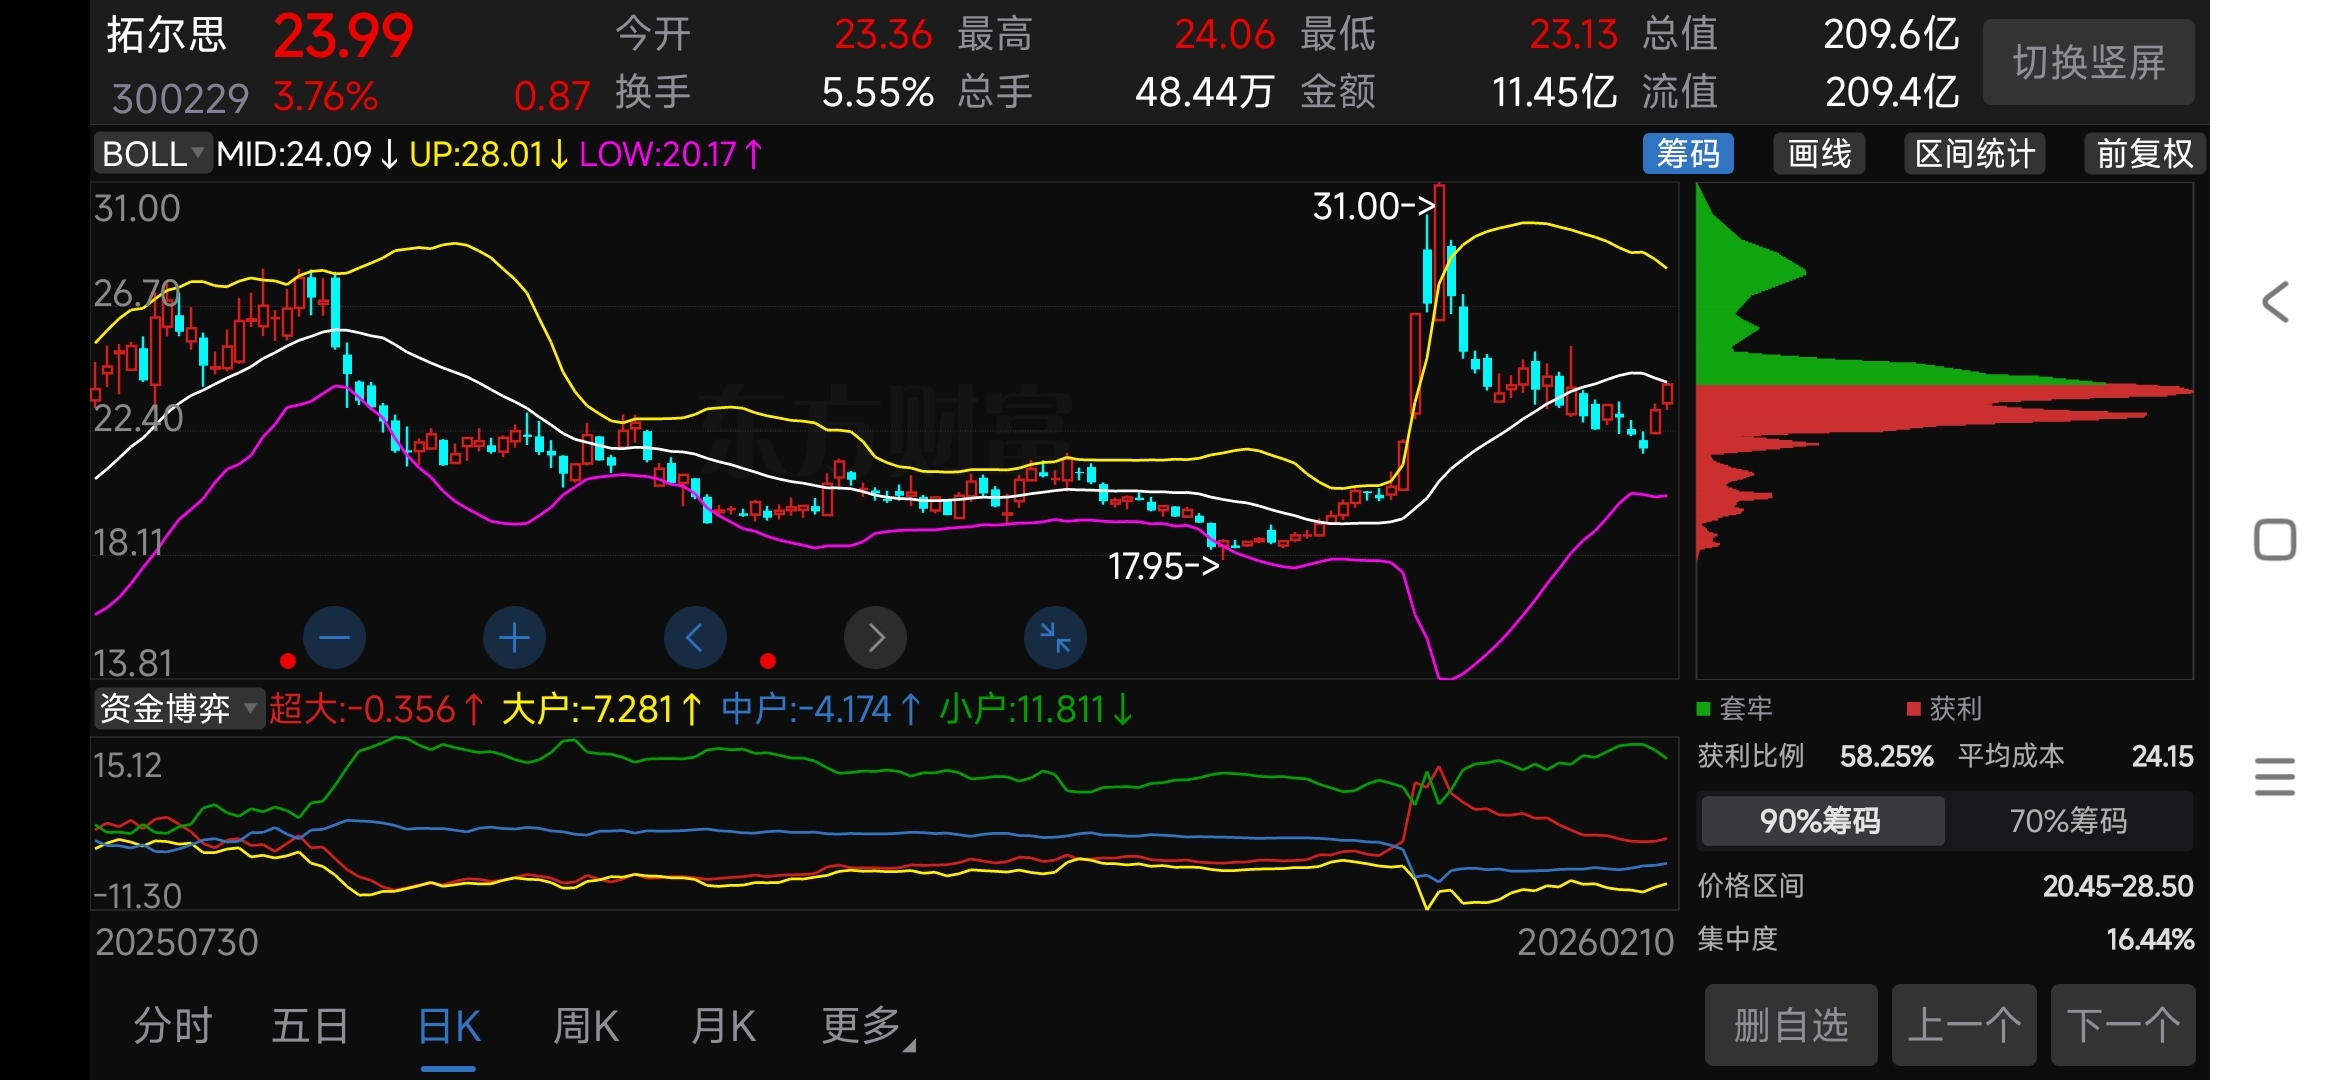
Task: Tap 下一个 to view next stock
Action: coord(2122,1026)
